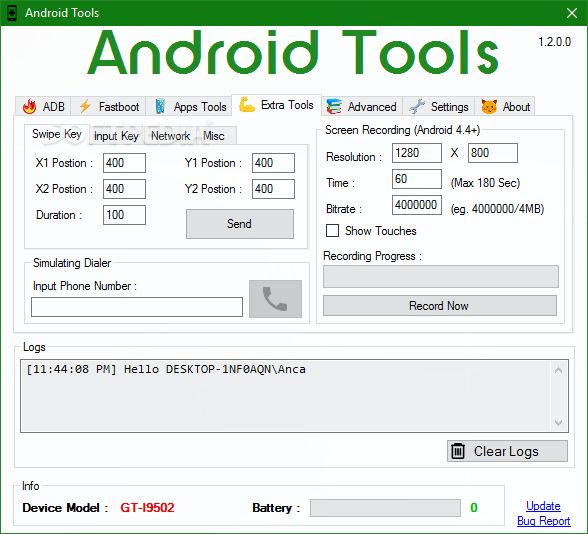
Task: Click the resolution width field 1280
Action: click(417, 153)
